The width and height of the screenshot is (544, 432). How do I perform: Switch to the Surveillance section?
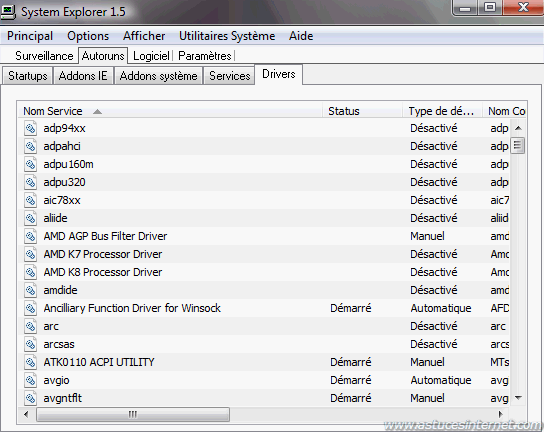tap(44, 56)
